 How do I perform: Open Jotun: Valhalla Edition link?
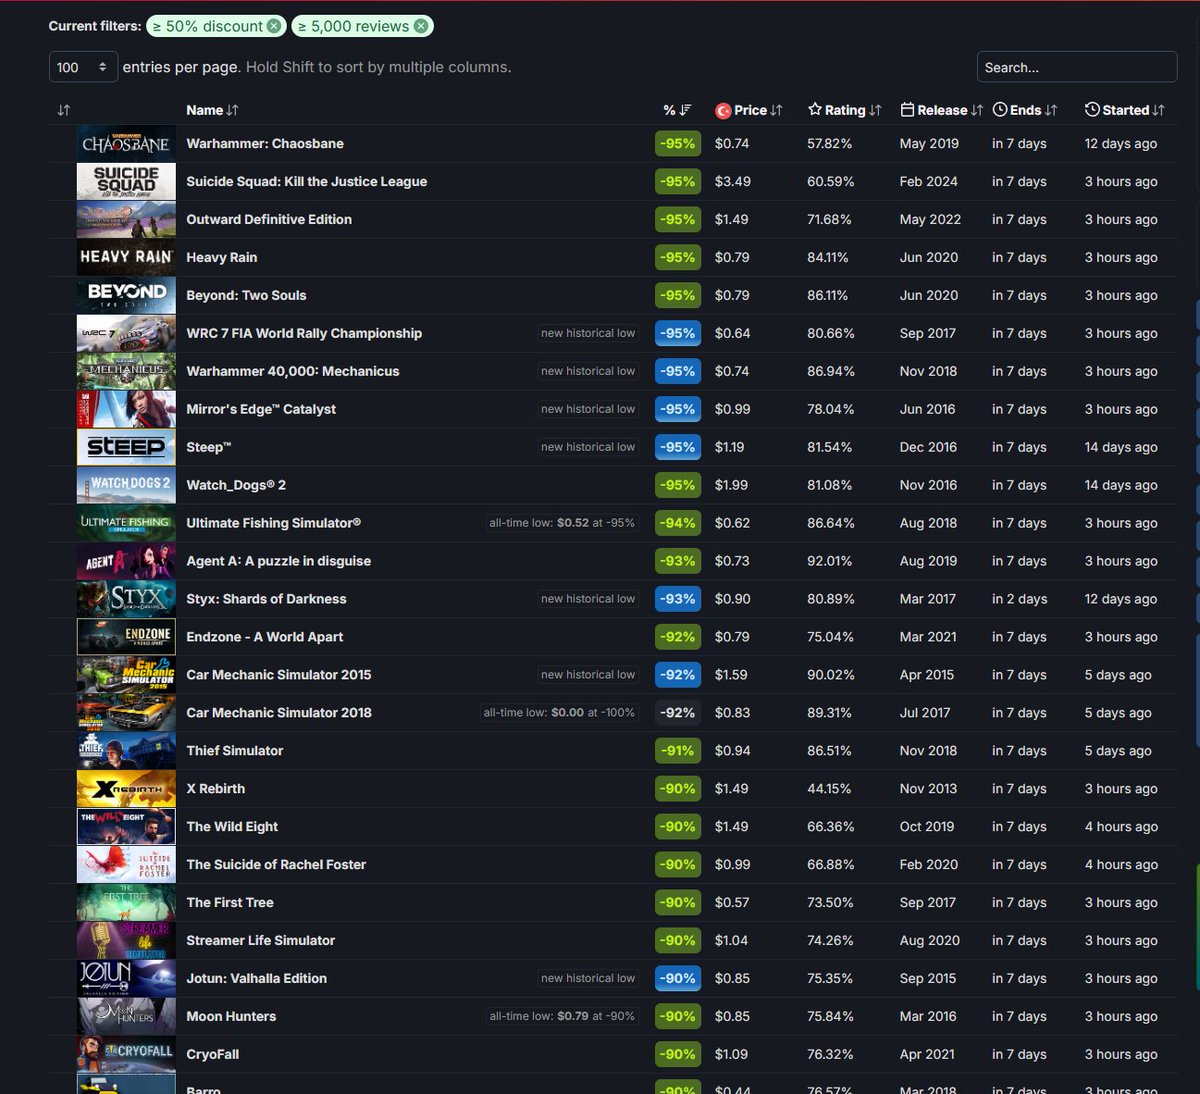pos(257,980)
